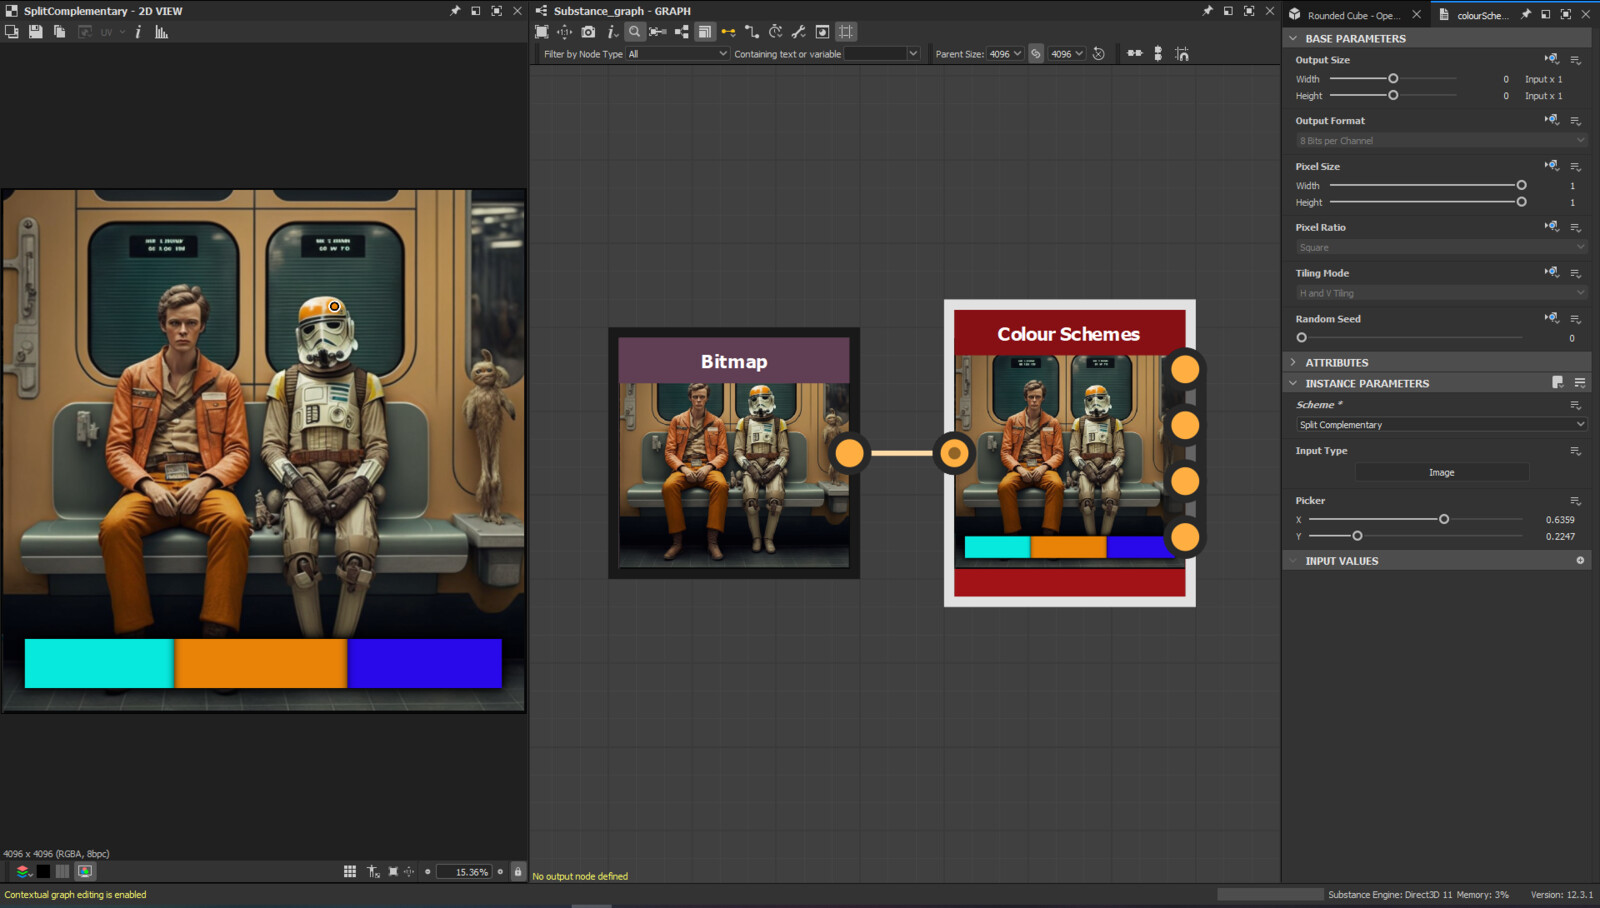This screenshot has width=1600, height=908.
Task: Click the Bitmap node output connector
Action: 849,453
